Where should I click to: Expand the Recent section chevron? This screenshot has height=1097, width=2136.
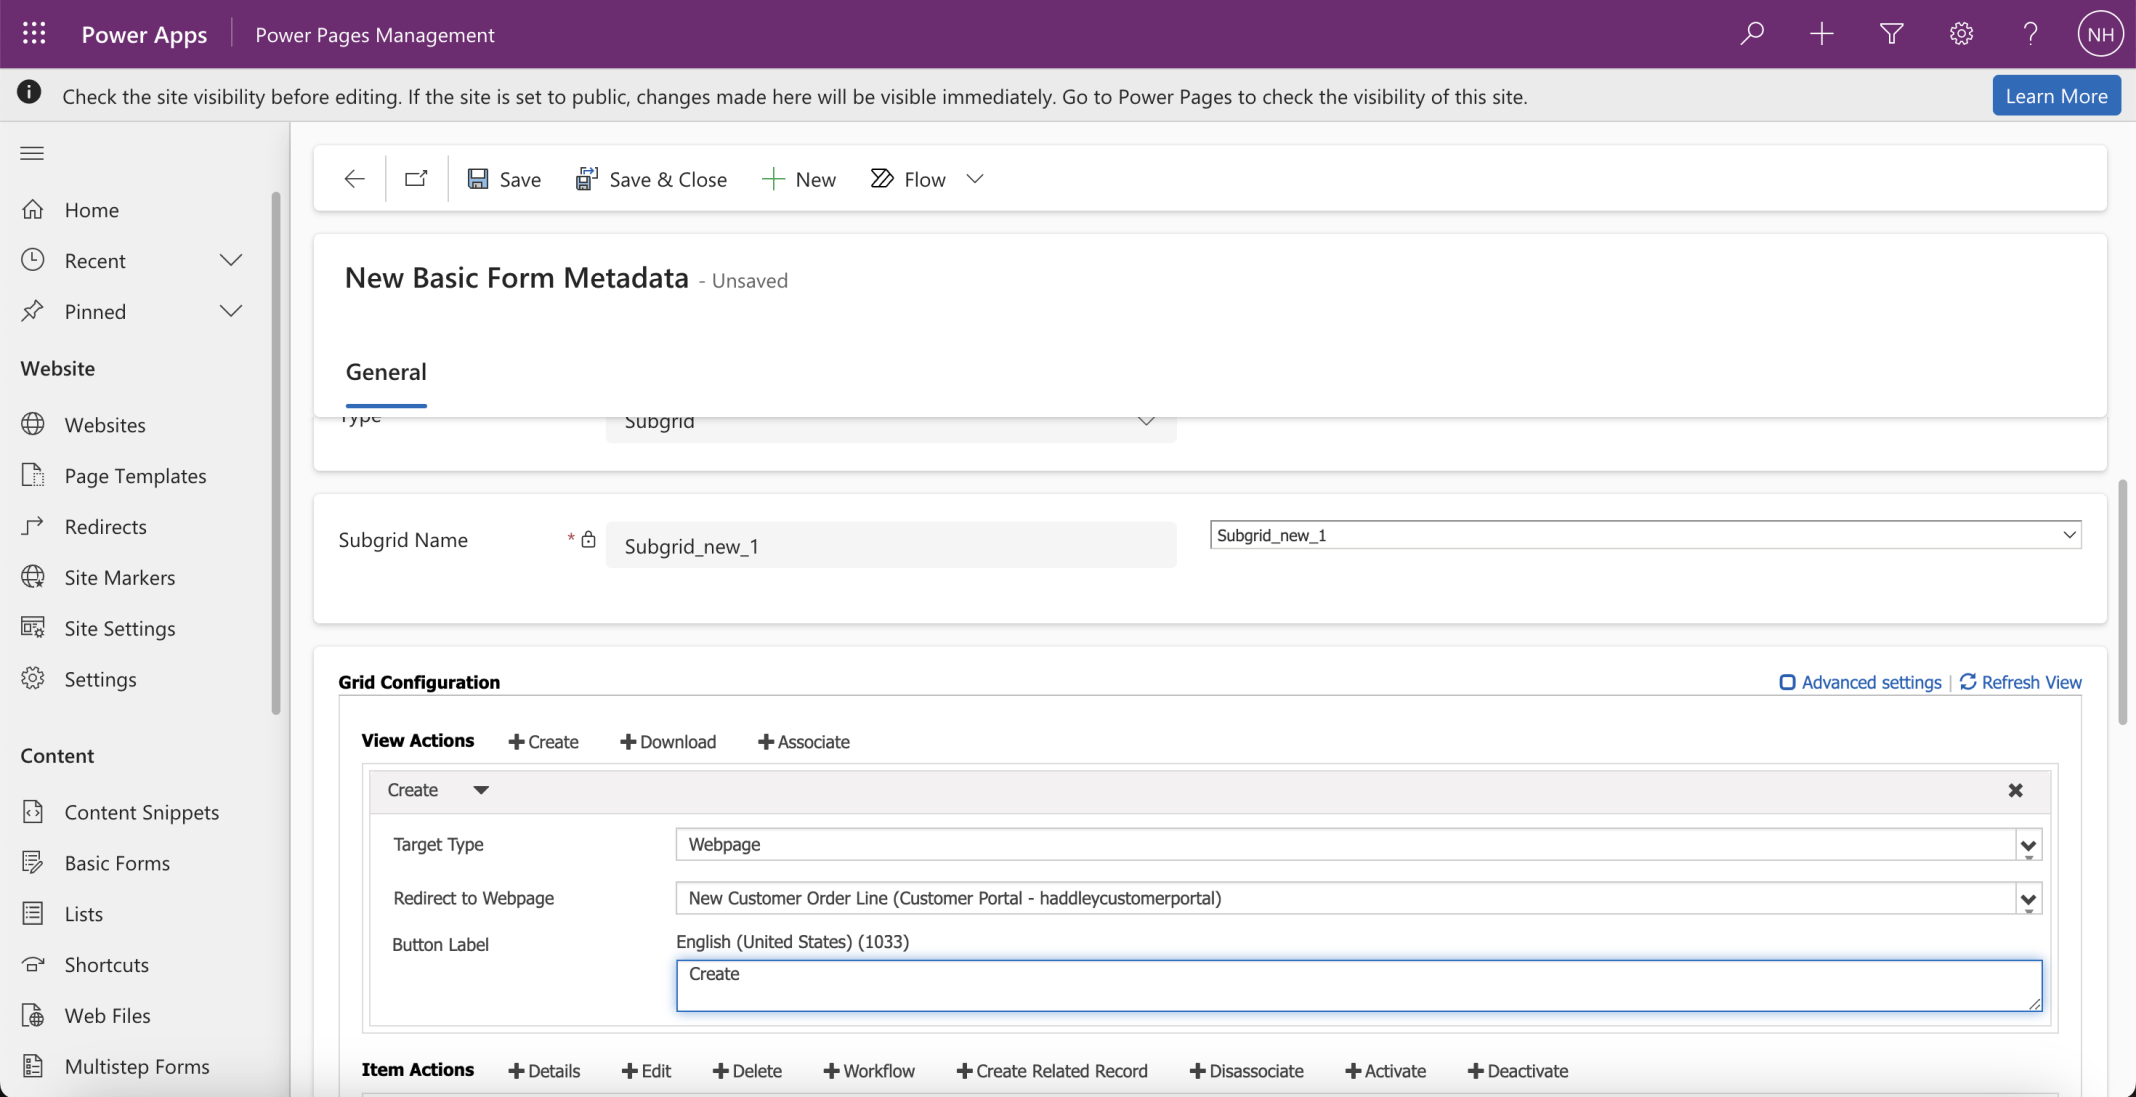point(231,260)
